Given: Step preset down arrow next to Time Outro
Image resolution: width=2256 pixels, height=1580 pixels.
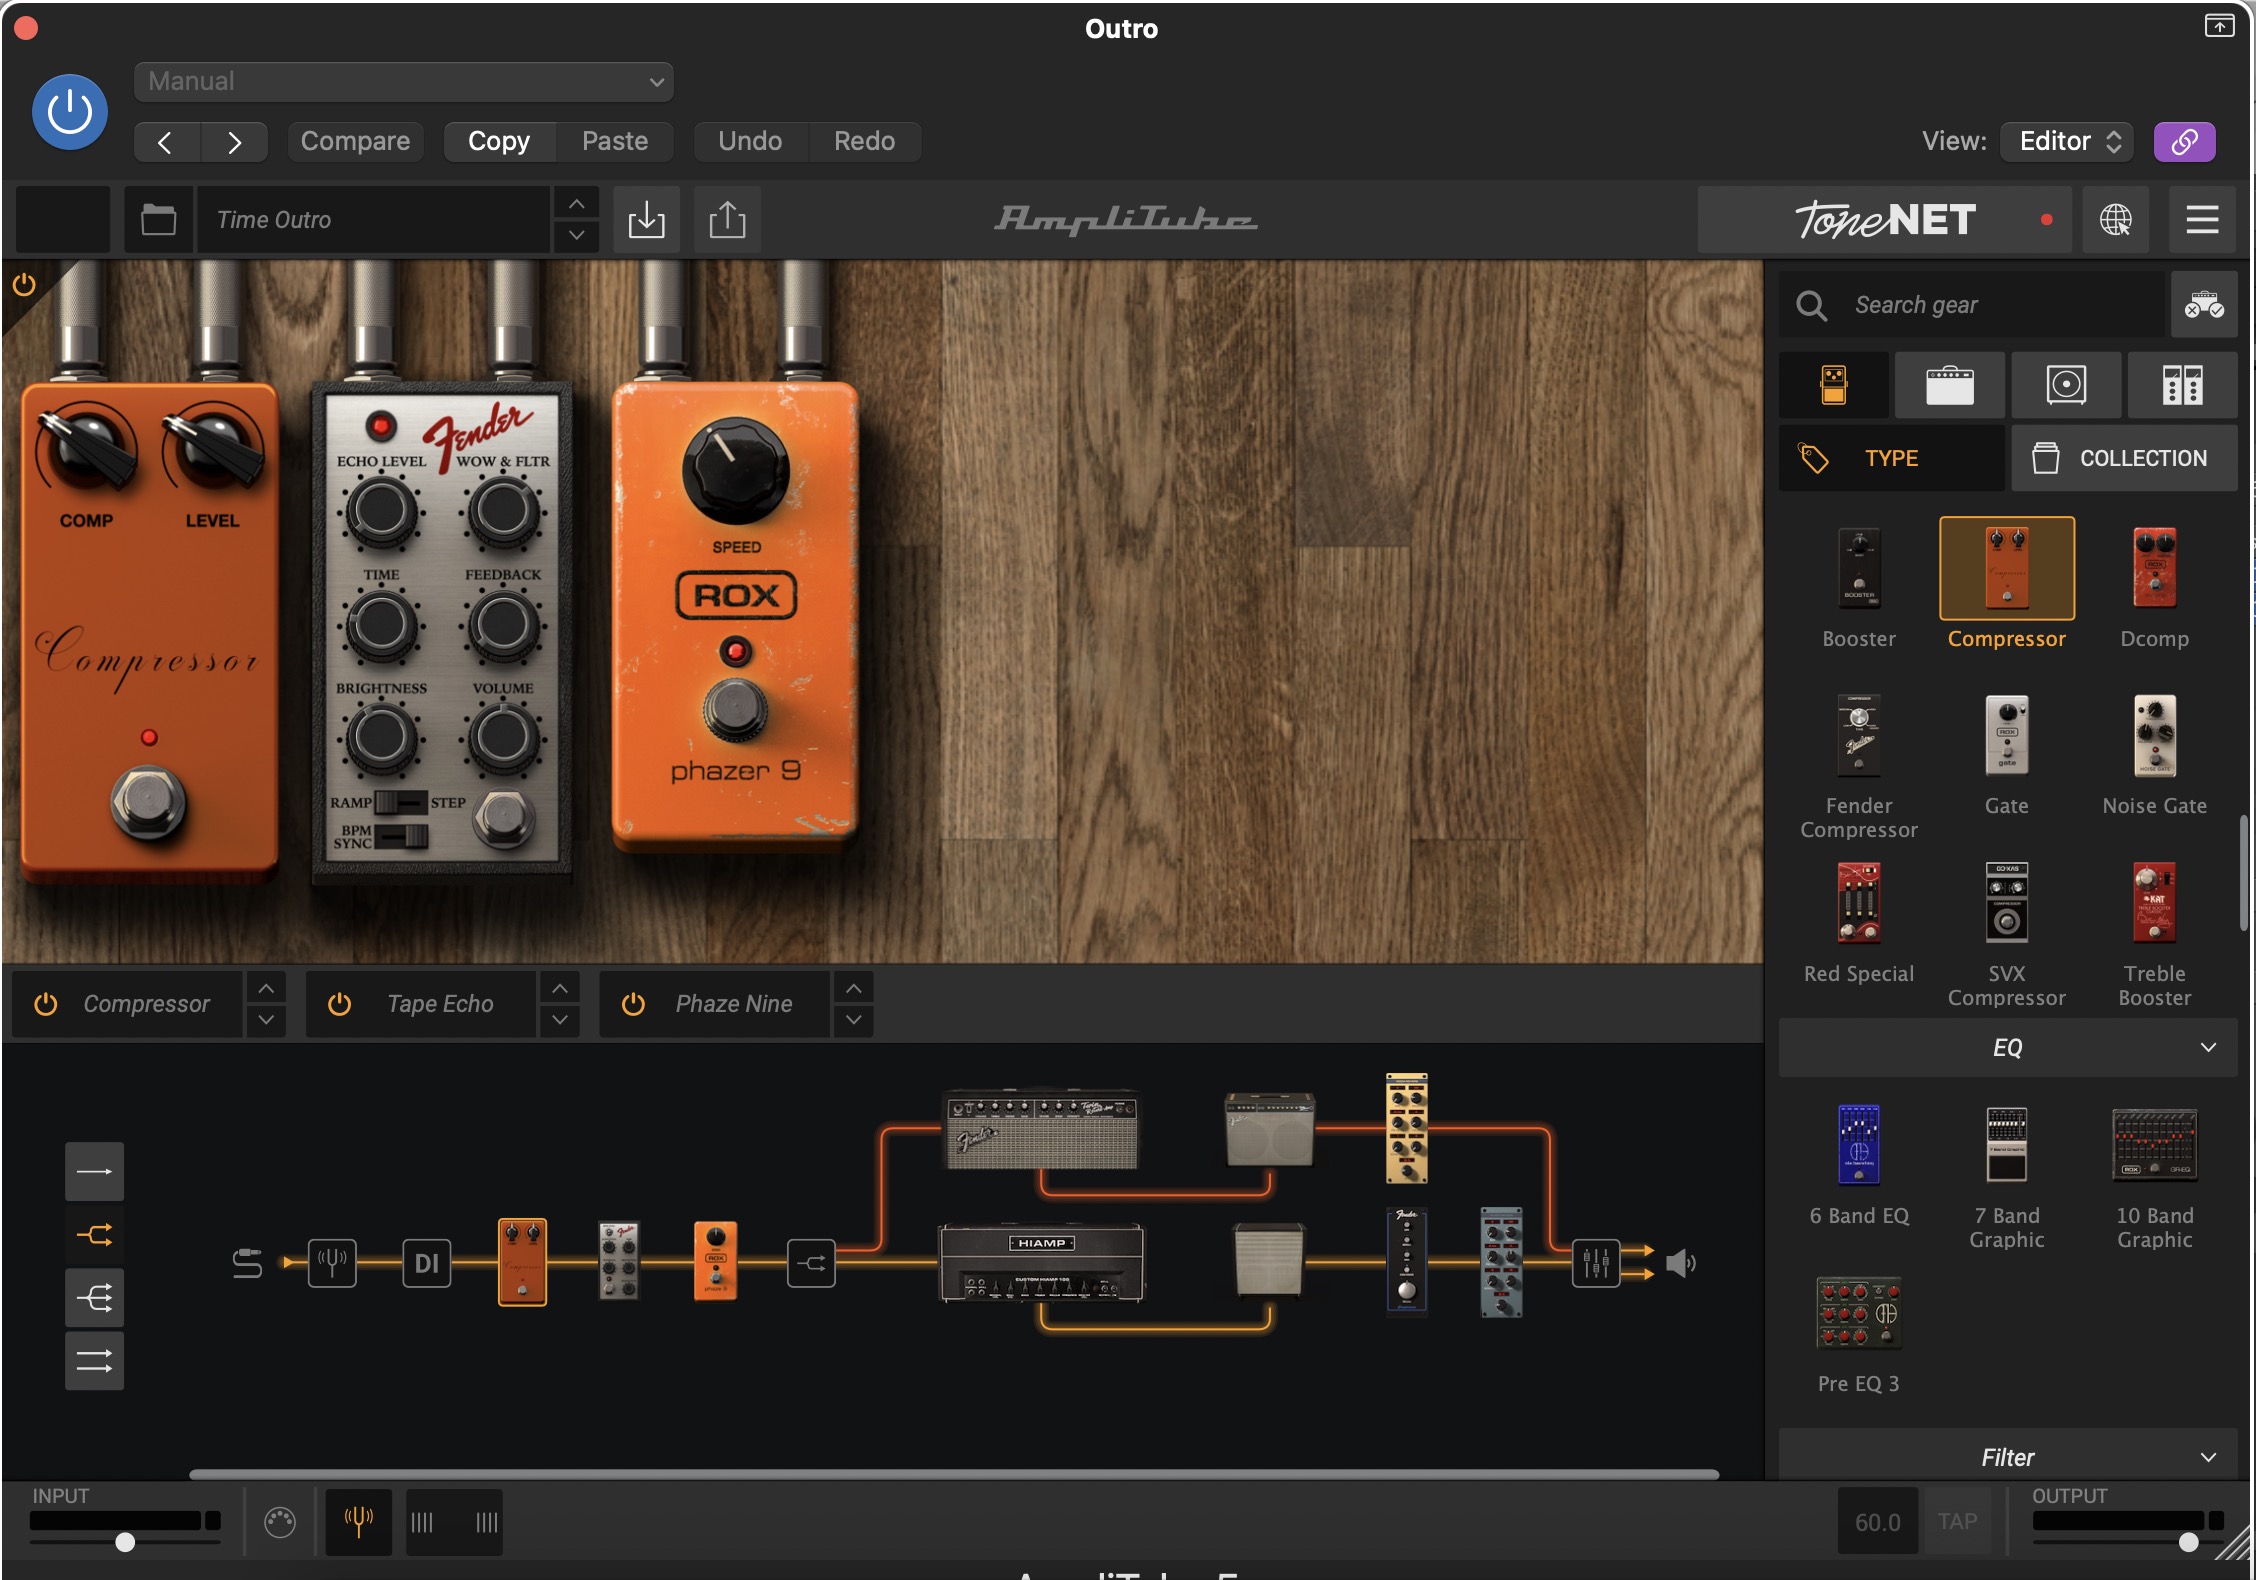Looking at the screenshot, I should click(x=577, y=235).
